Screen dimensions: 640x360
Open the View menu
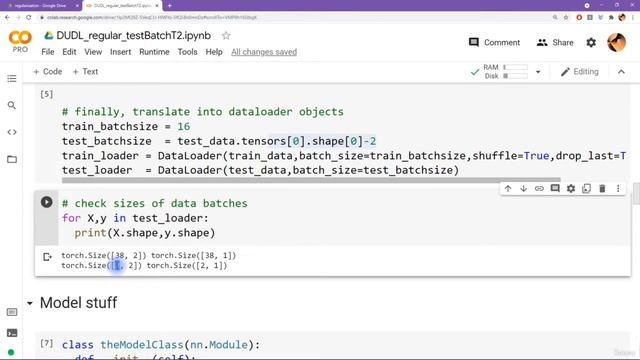(x=93, y=52)
